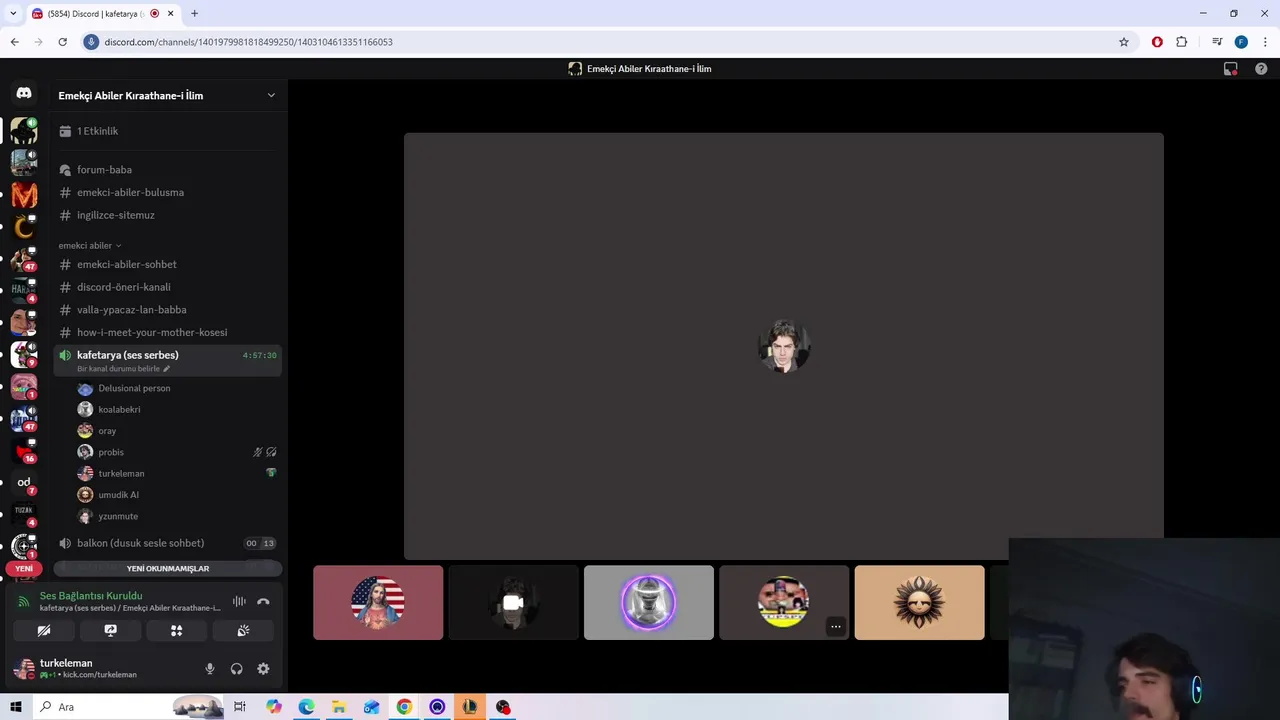
Task: Open the 1 Etkinlik events entry
Action: [167, 131]
